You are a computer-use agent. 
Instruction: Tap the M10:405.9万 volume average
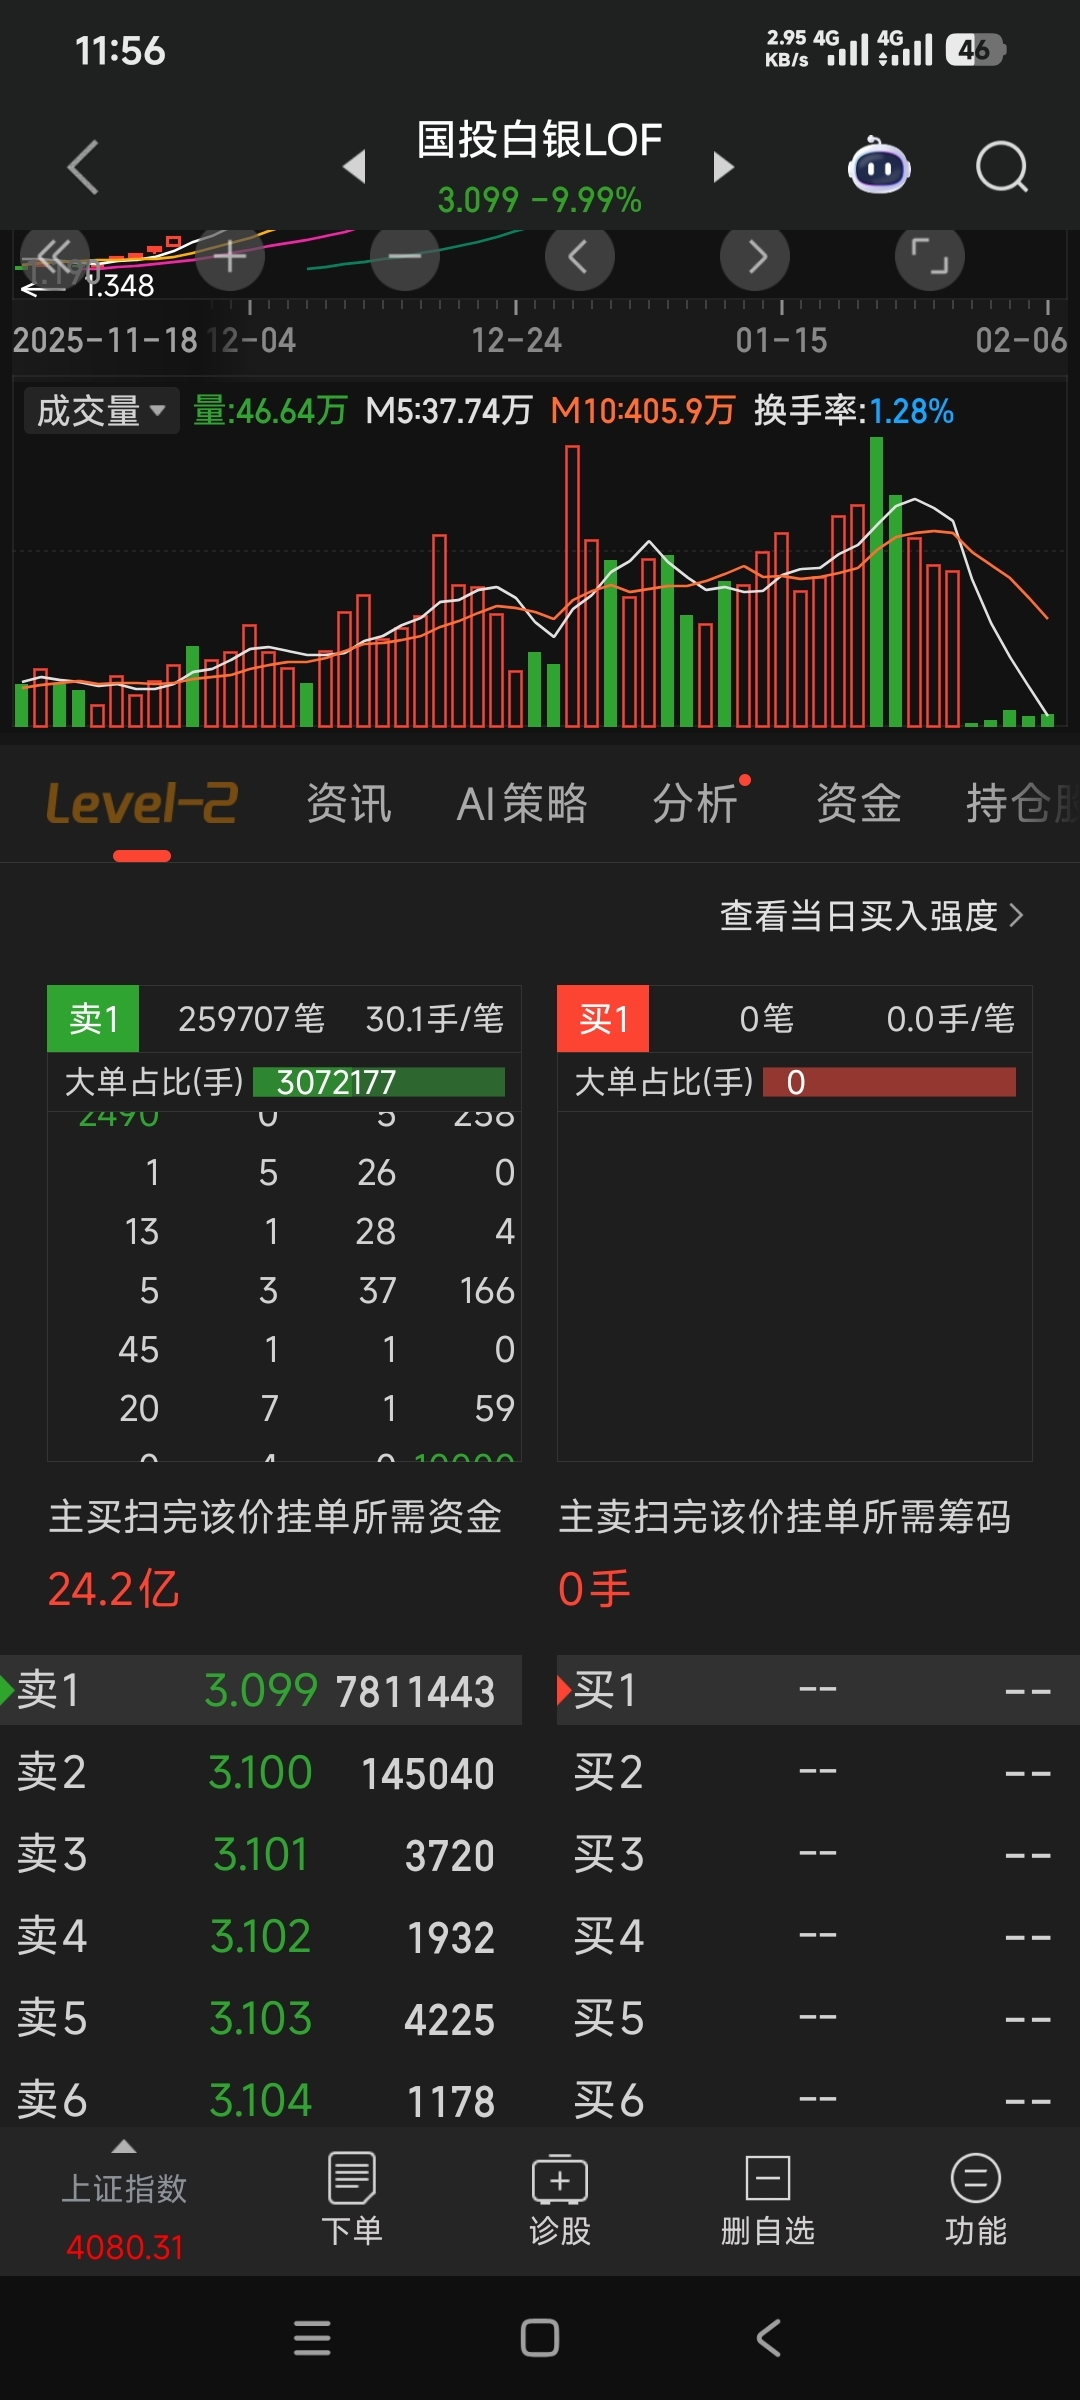point(643,411)
